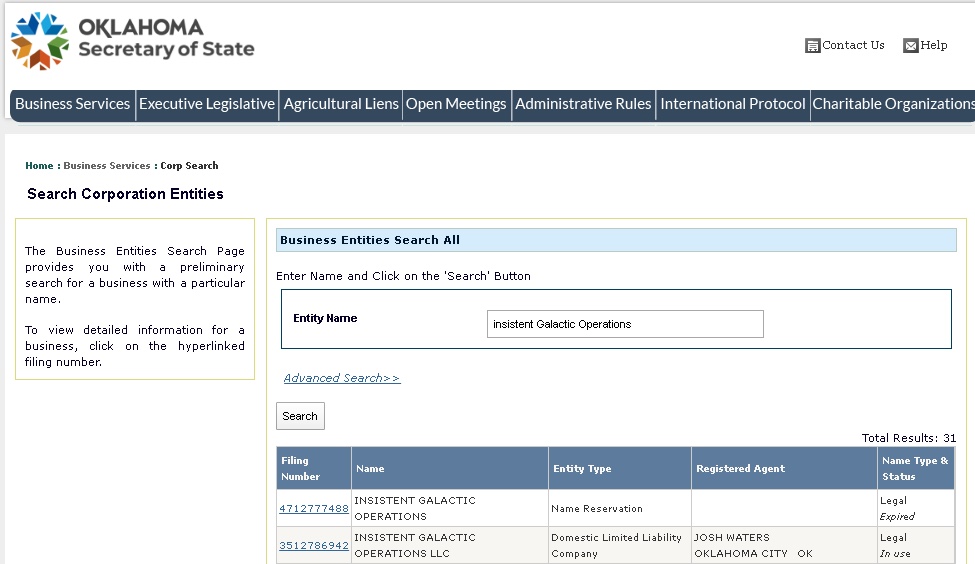Open the Executive Legislative menu
Image resolution: width=975 pixels, height=564 pixels.
click(x=207, y=104)
